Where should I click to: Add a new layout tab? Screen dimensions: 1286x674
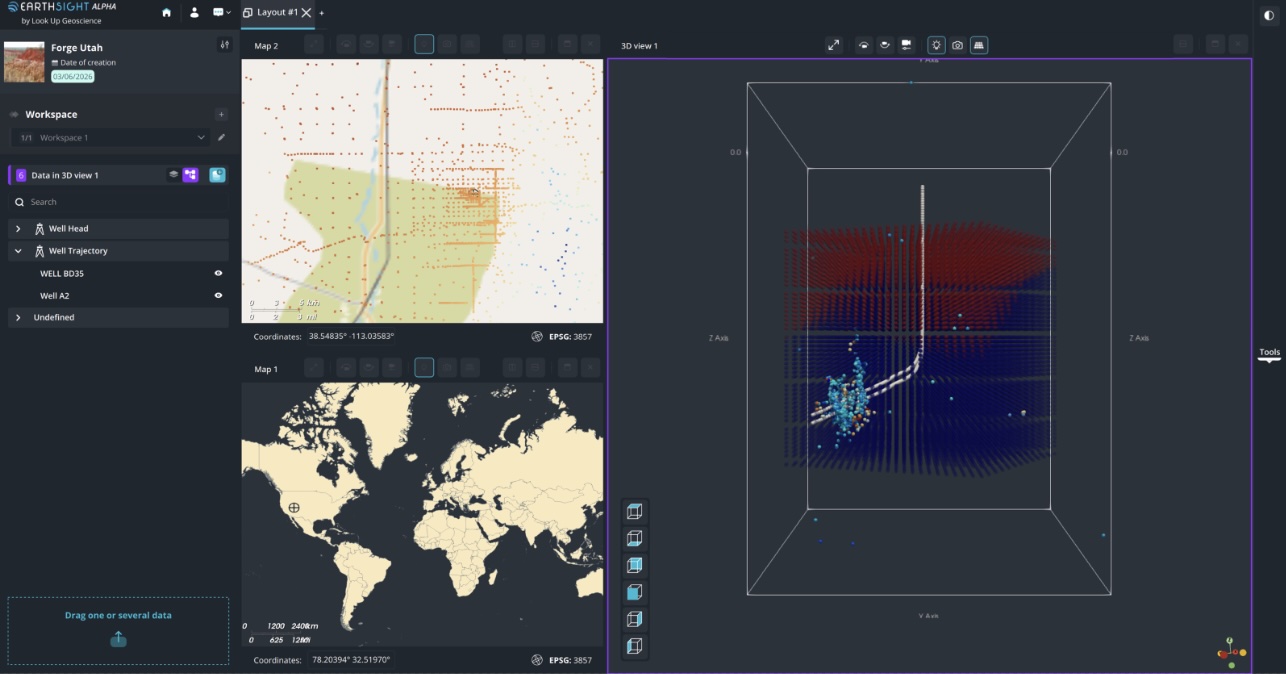[x=321, y=13]
